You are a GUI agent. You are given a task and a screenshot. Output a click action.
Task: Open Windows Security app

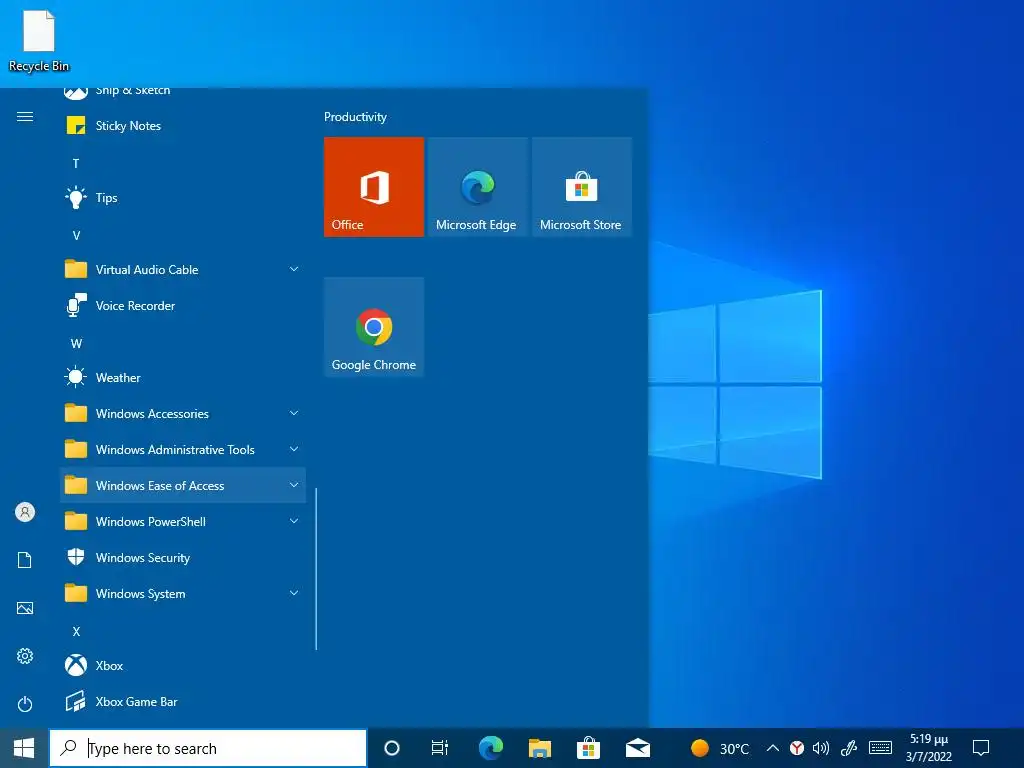pyautogui.click(x=182, y=558)
